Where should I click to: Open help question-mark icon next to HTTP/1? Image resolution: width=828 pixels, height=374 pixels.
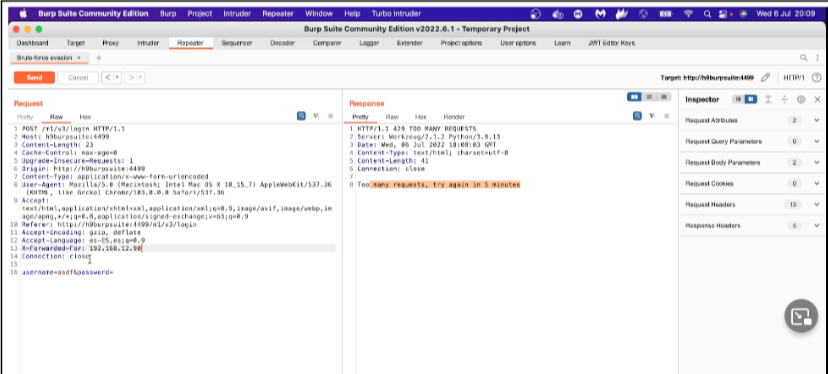816,78
